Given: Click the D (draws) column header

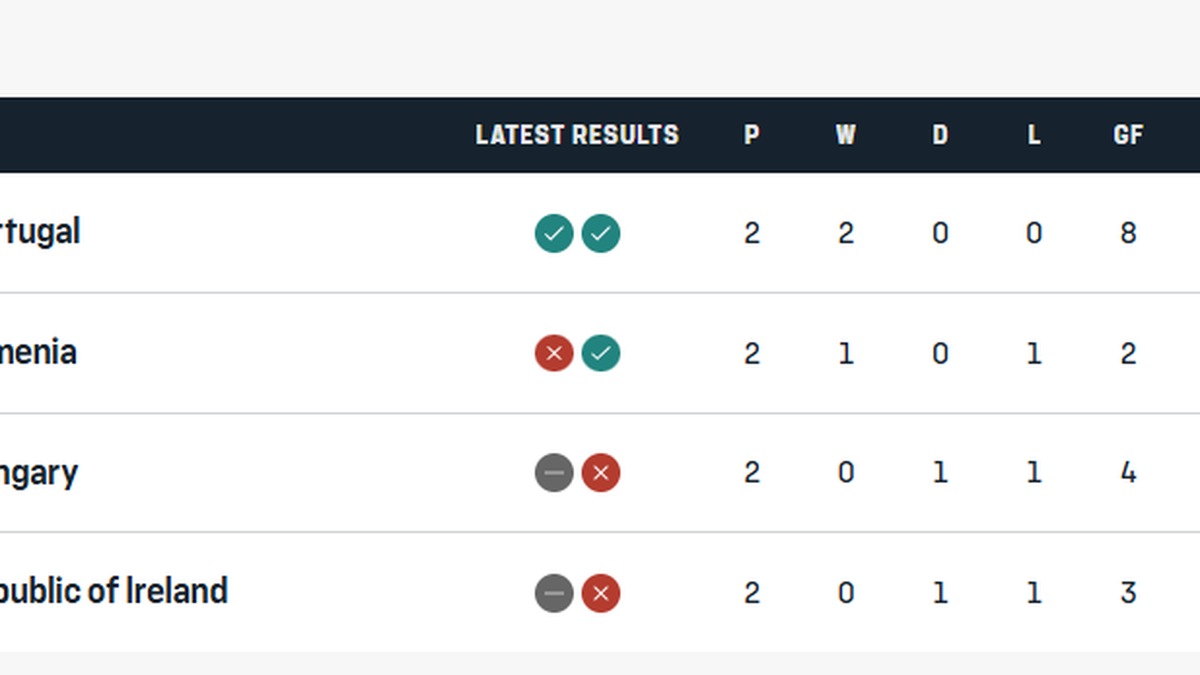Looking at the screenshot, I should pyautogui.click(x=940, y=135).
